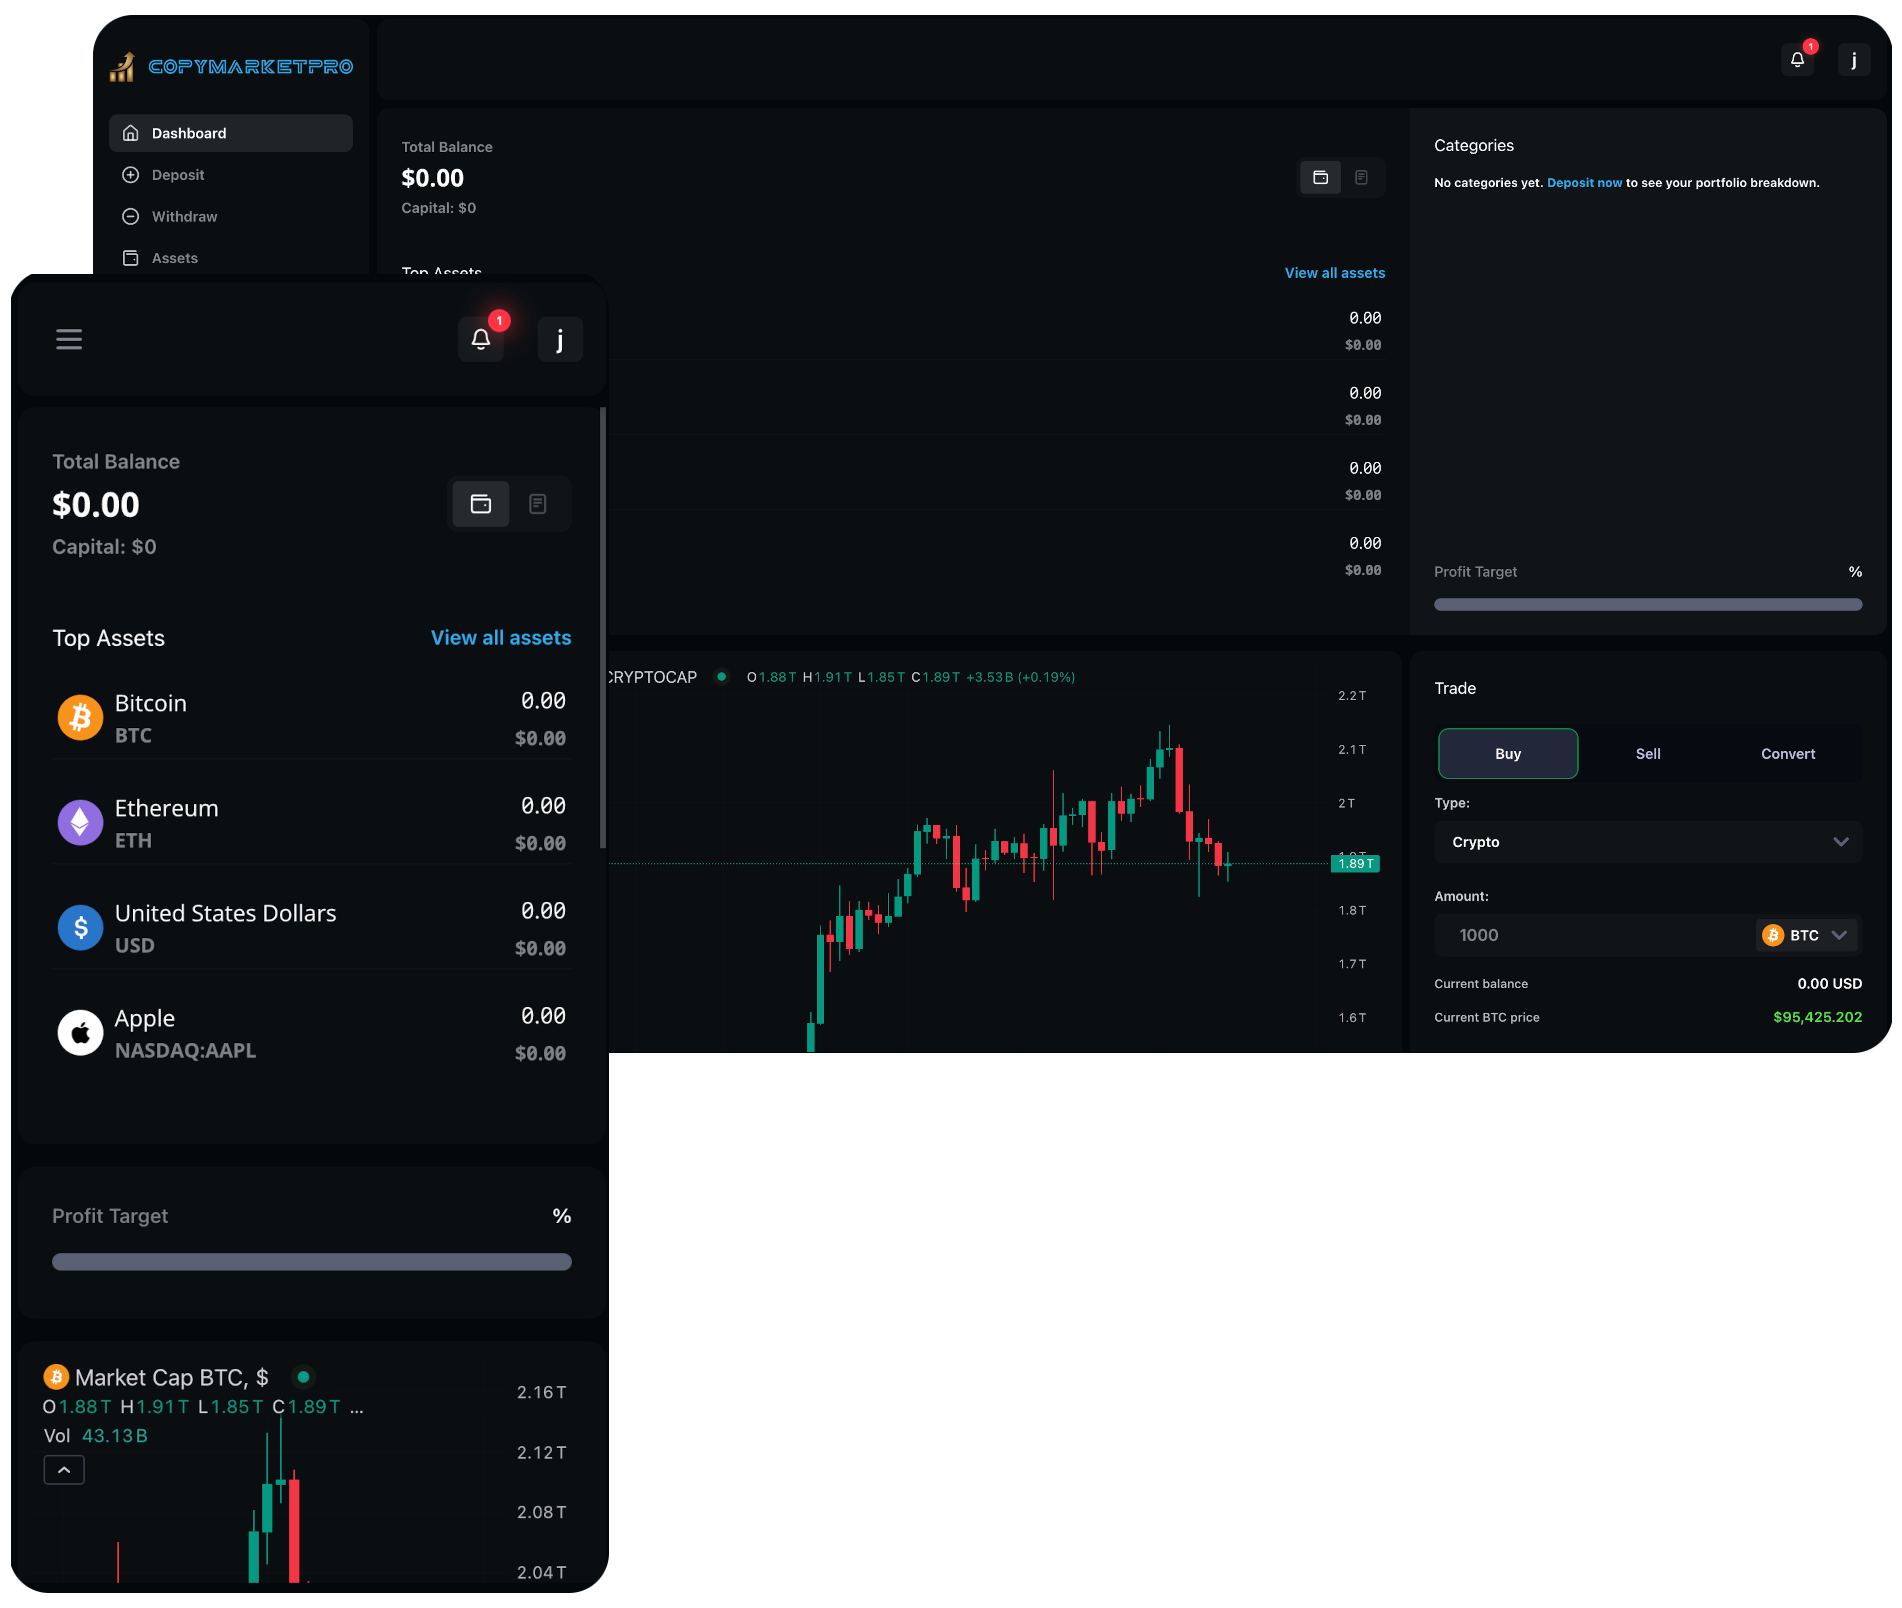This screenshot has width=1902, height=1608.
Task: Click 'View all assets' in the mobile panel
Action: pyautogui.click(x=501, y=638)
